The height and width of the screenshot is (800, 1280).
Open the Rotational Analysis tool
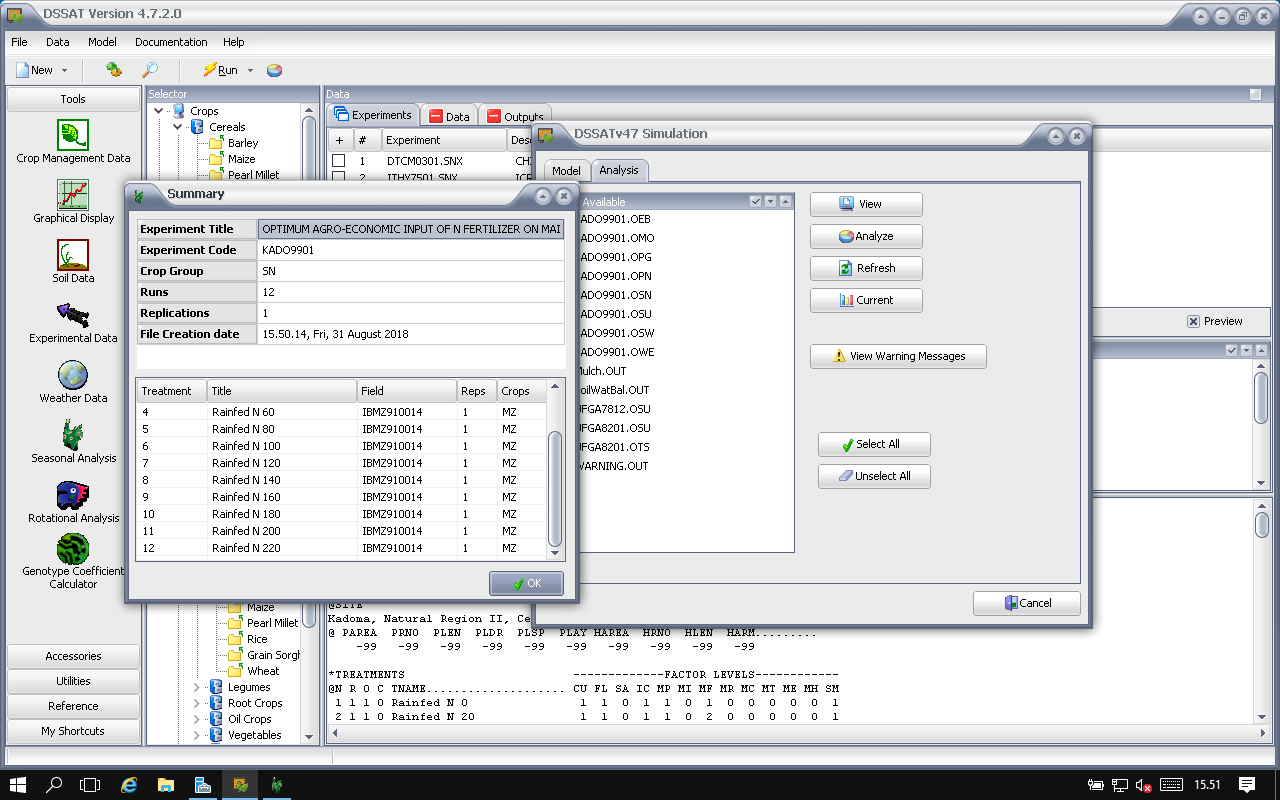(x=73, y=496)
